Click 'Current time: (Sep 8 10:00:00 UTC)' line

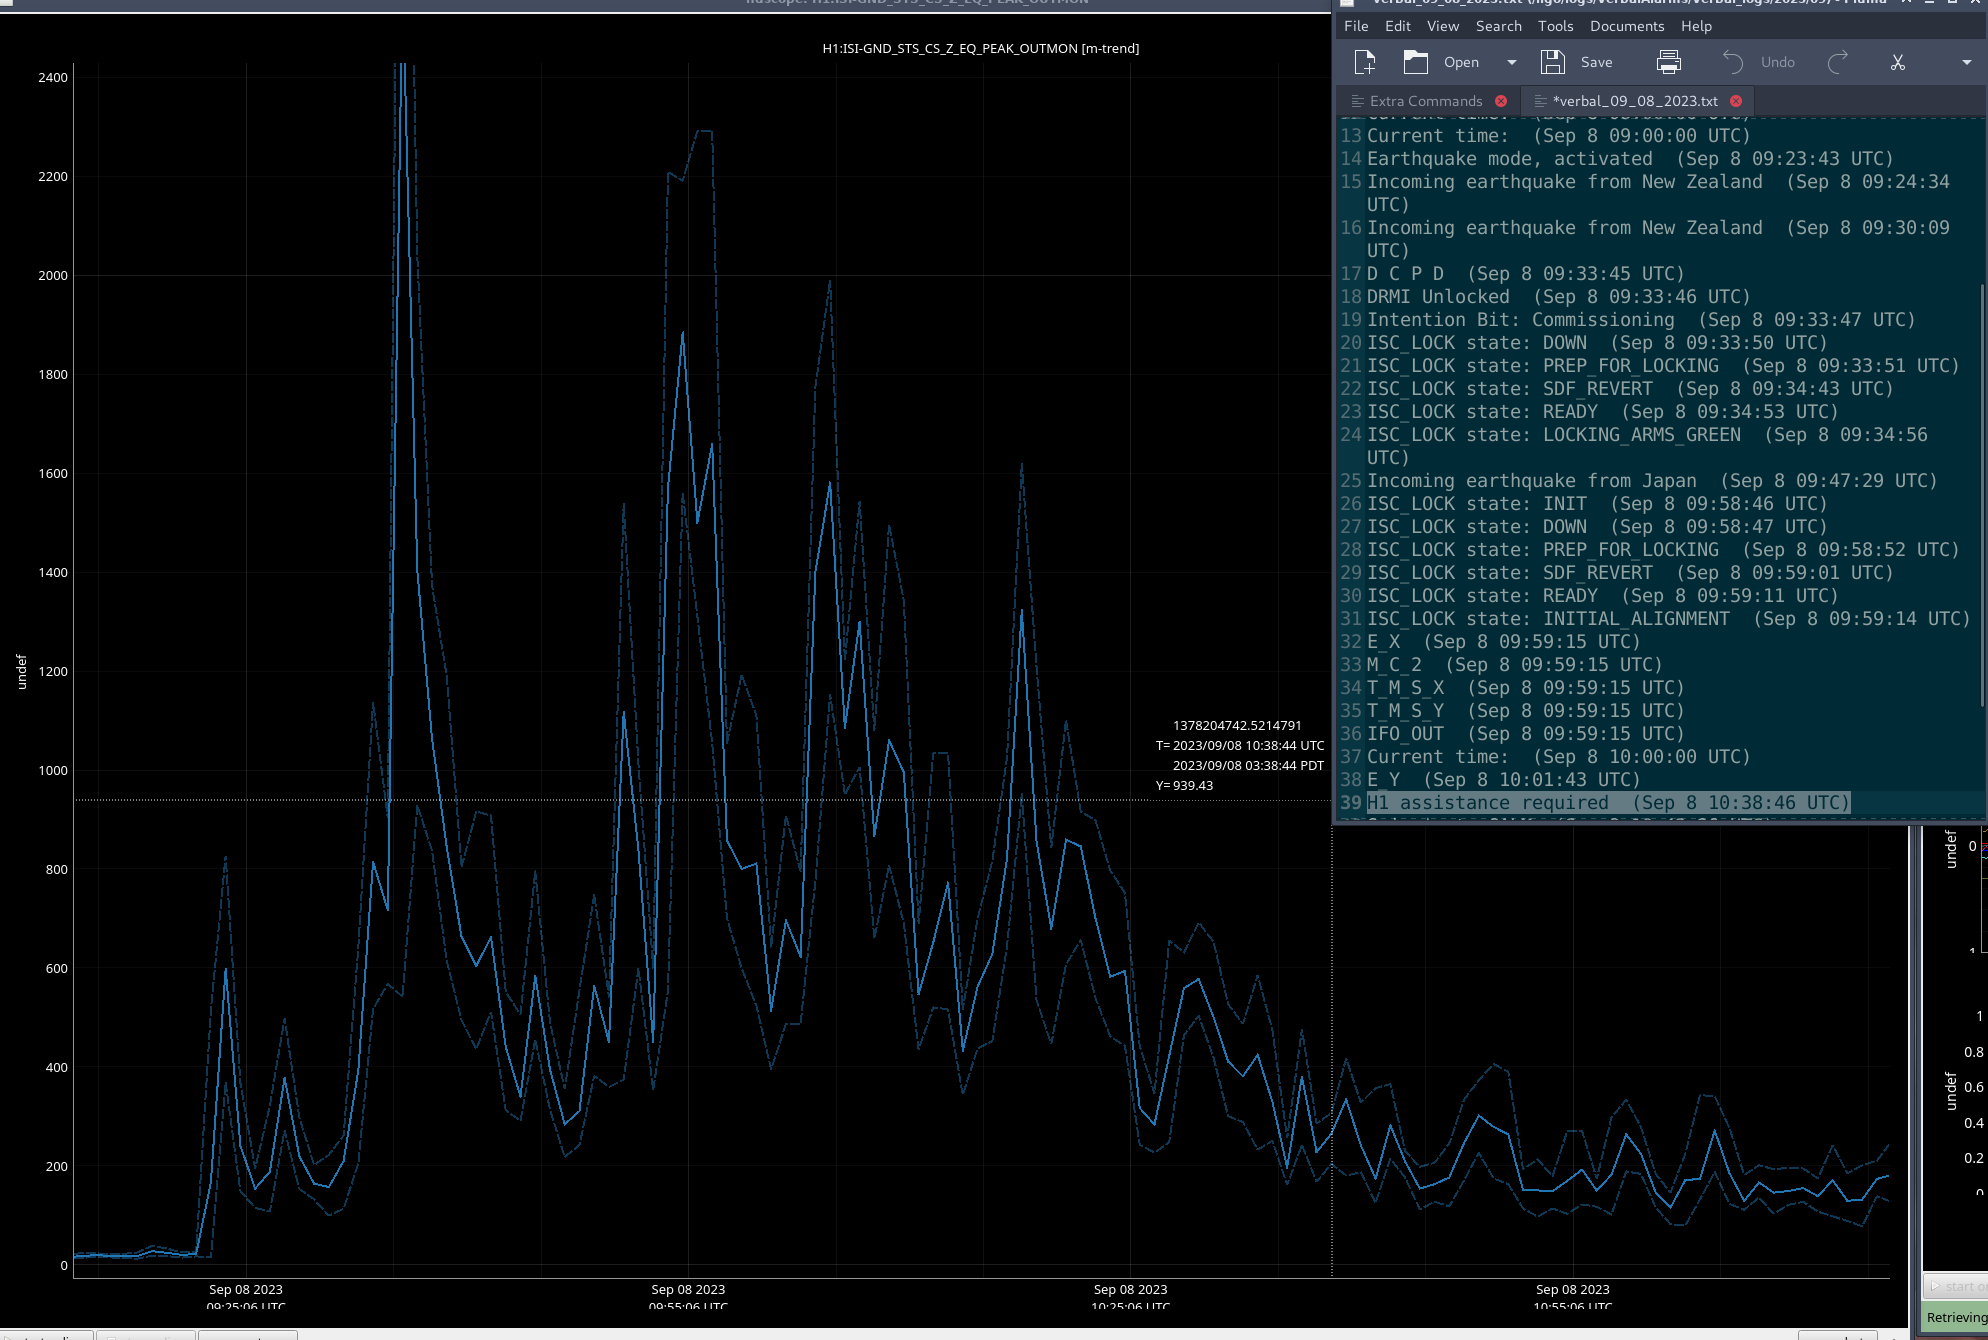(x=1558, y=757)
